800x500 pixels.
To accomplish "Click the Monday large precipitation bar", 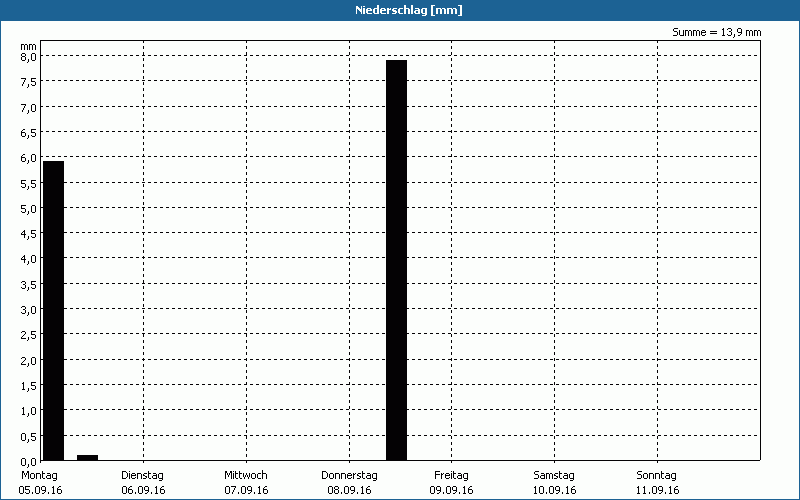I will 54,311.
